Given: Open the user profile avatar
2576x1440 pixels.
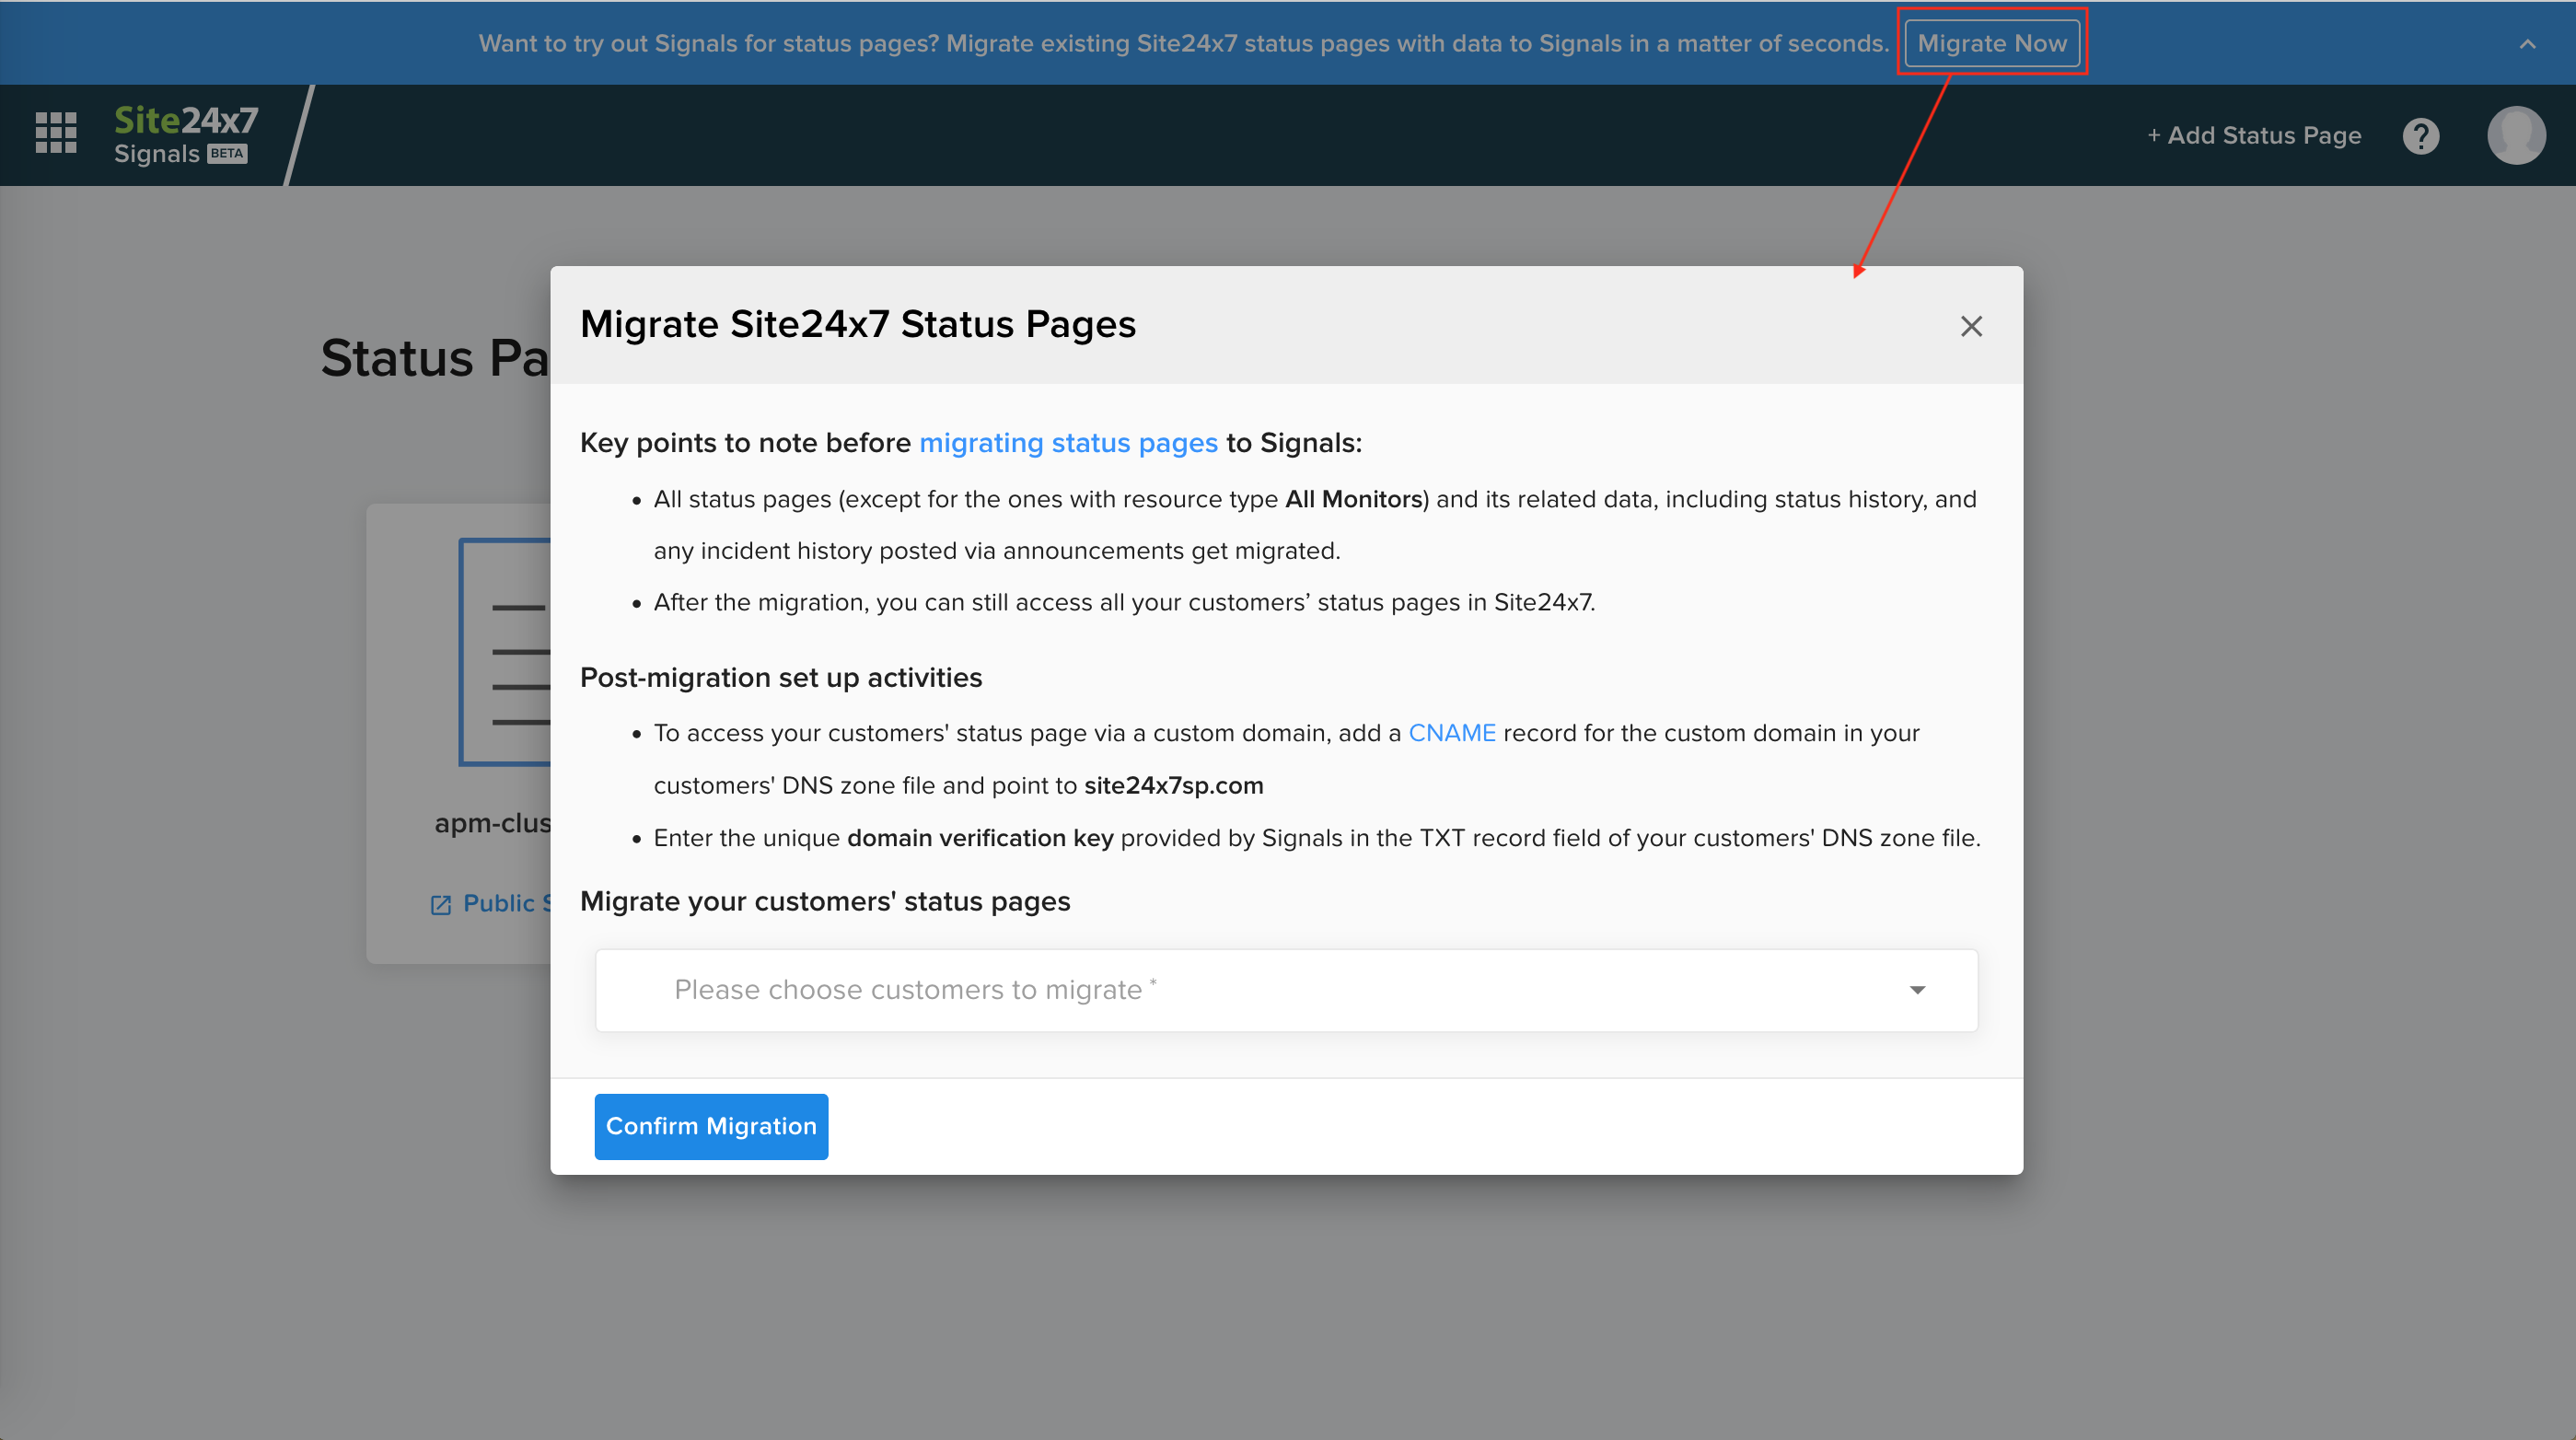Looking at the screenshot, I should [x=2515, y=135].
